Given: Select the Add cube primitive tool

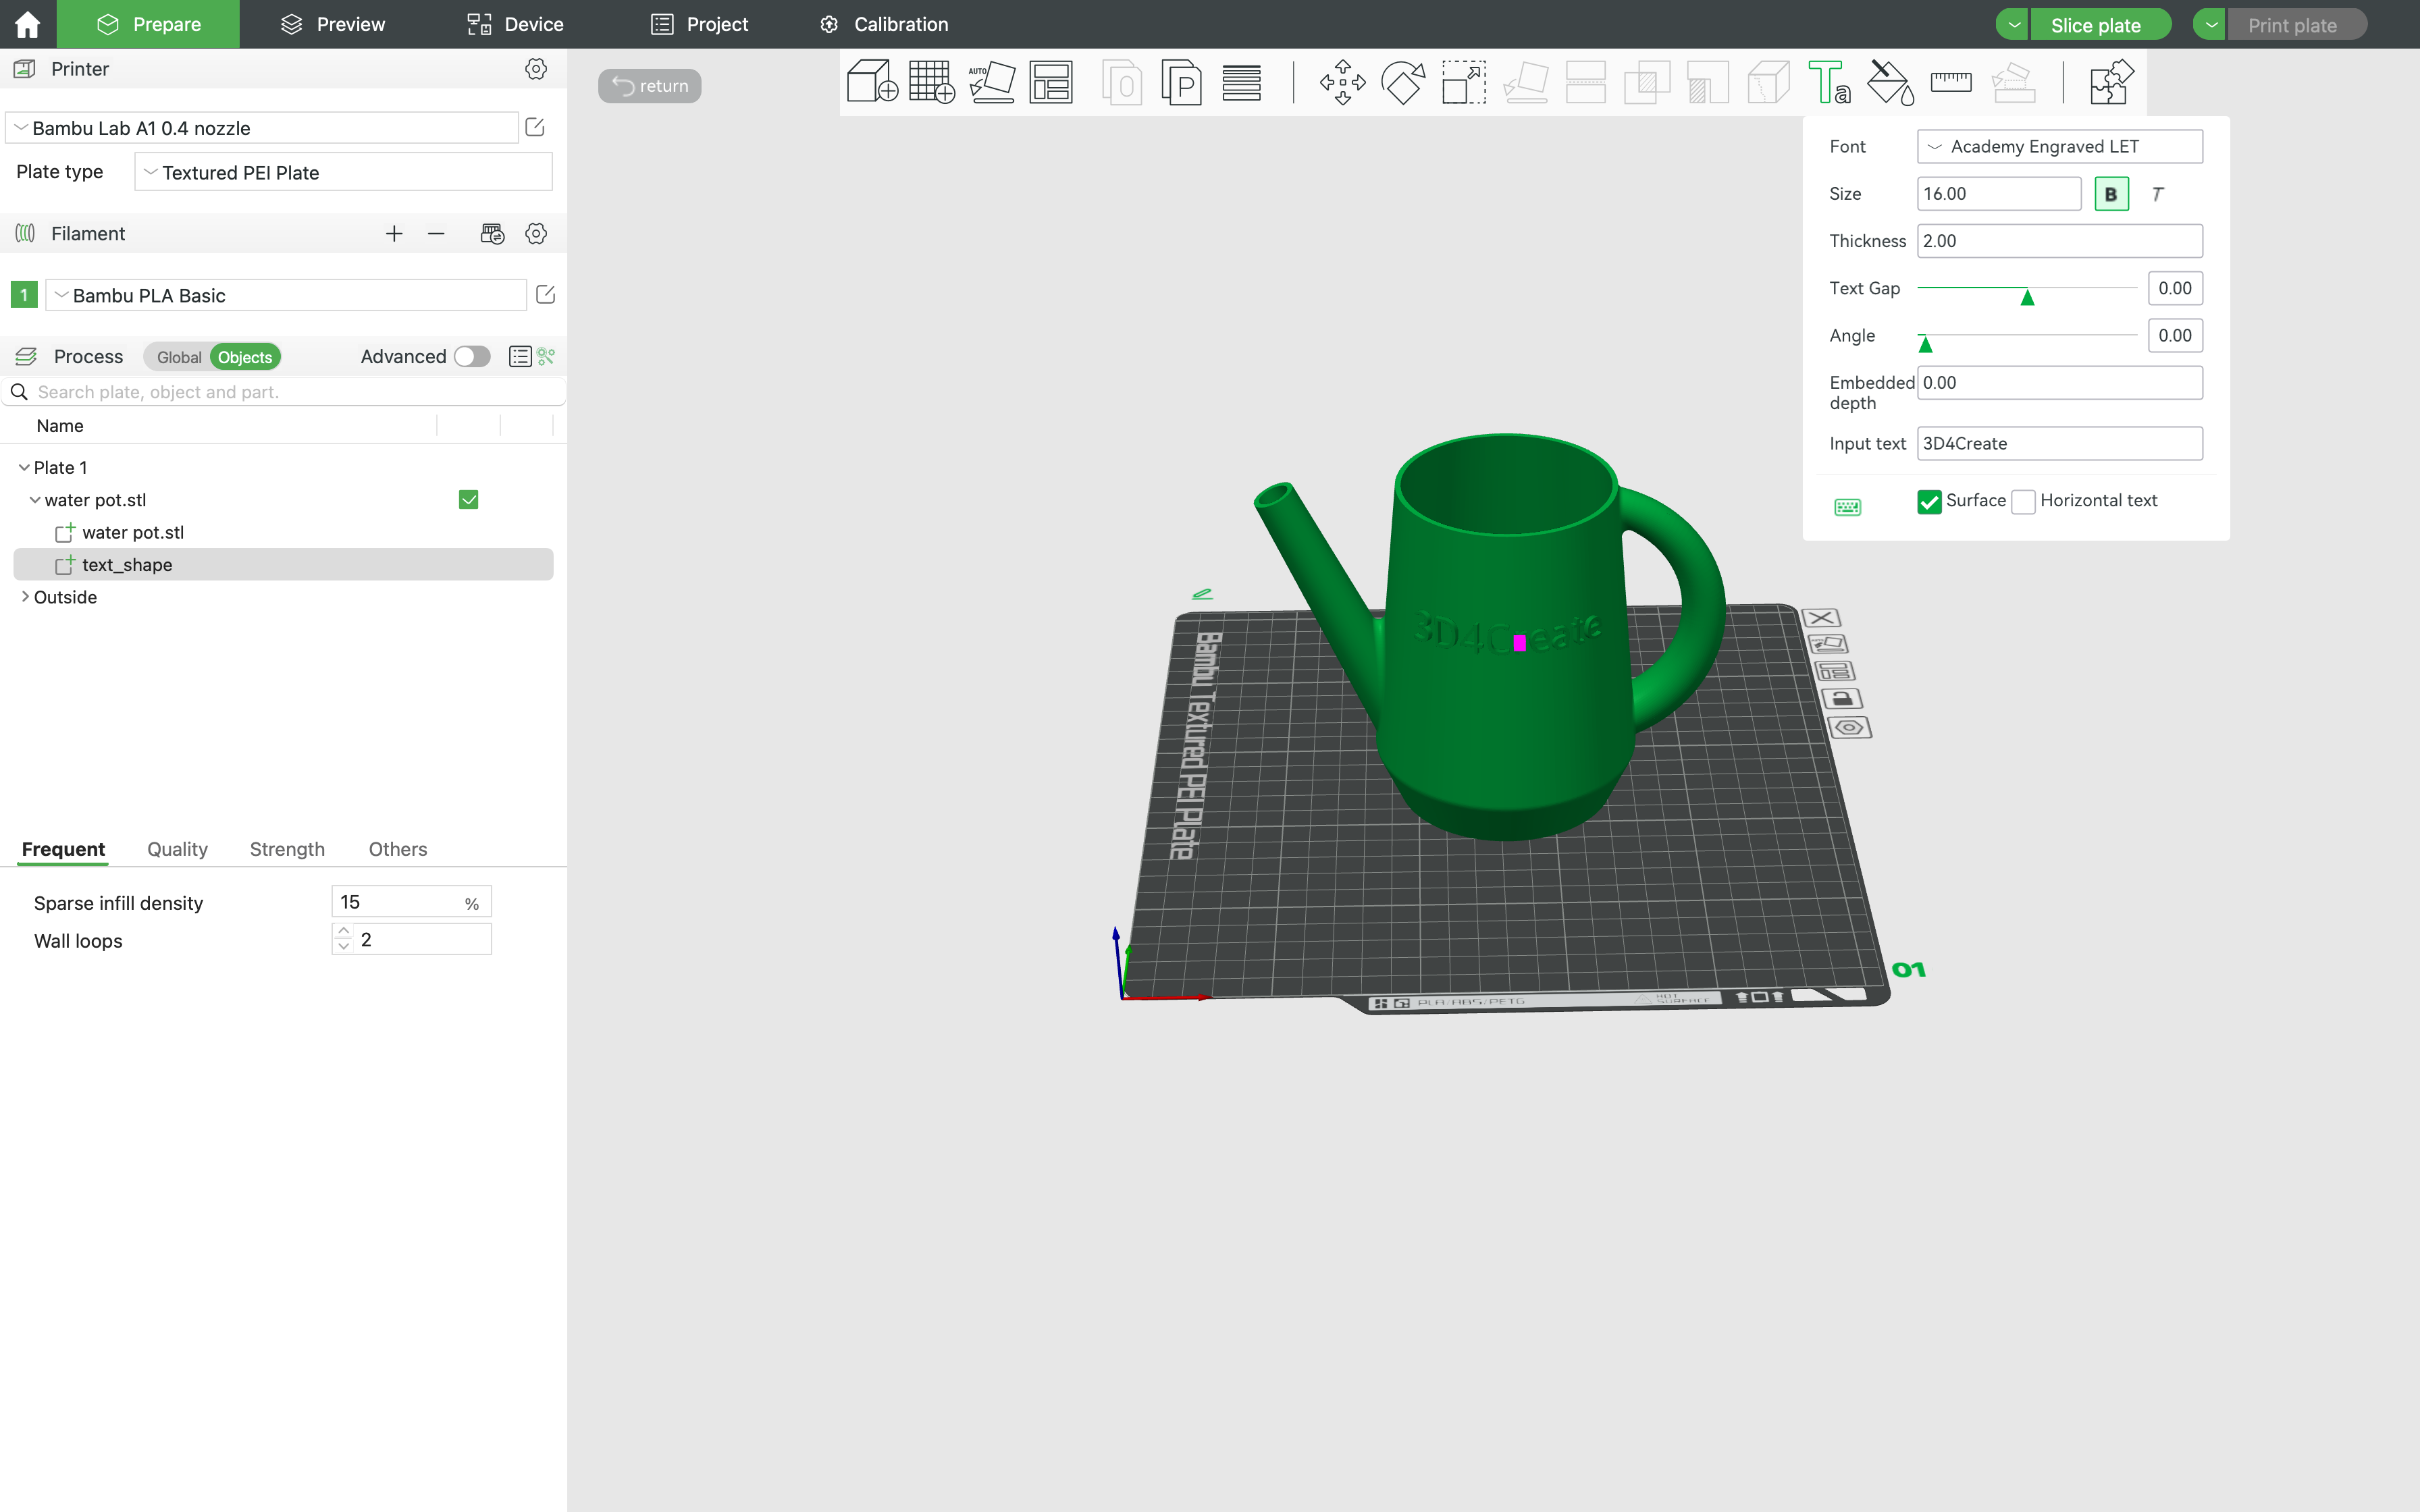Looking at the screenshot, I should (871, 82).
